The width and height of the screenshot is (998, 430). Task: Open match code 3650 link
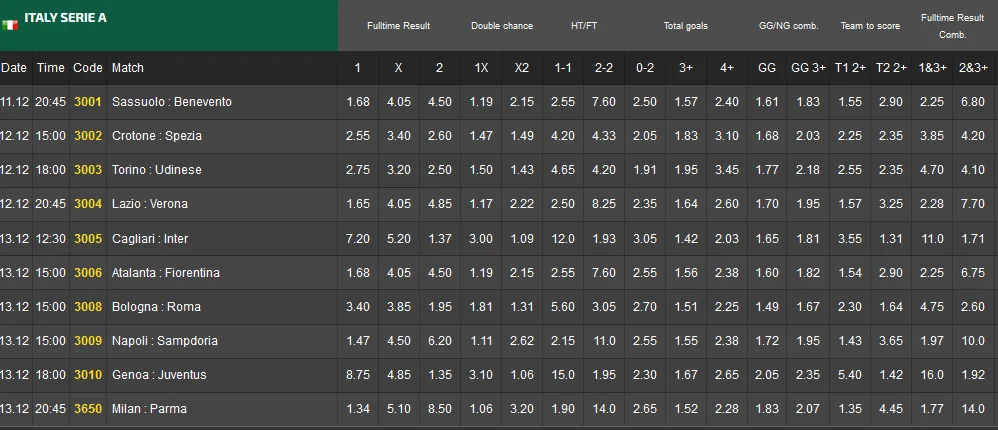click(x=88, y=408)
